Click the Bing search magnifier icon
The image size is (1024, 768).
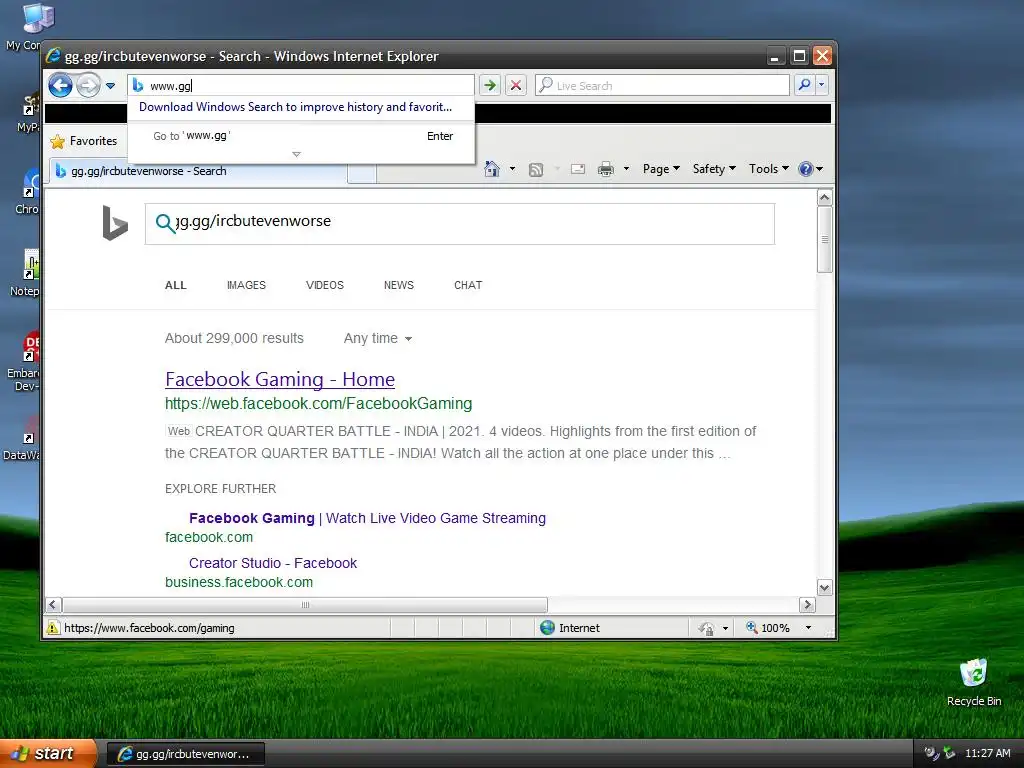[165, 223]
